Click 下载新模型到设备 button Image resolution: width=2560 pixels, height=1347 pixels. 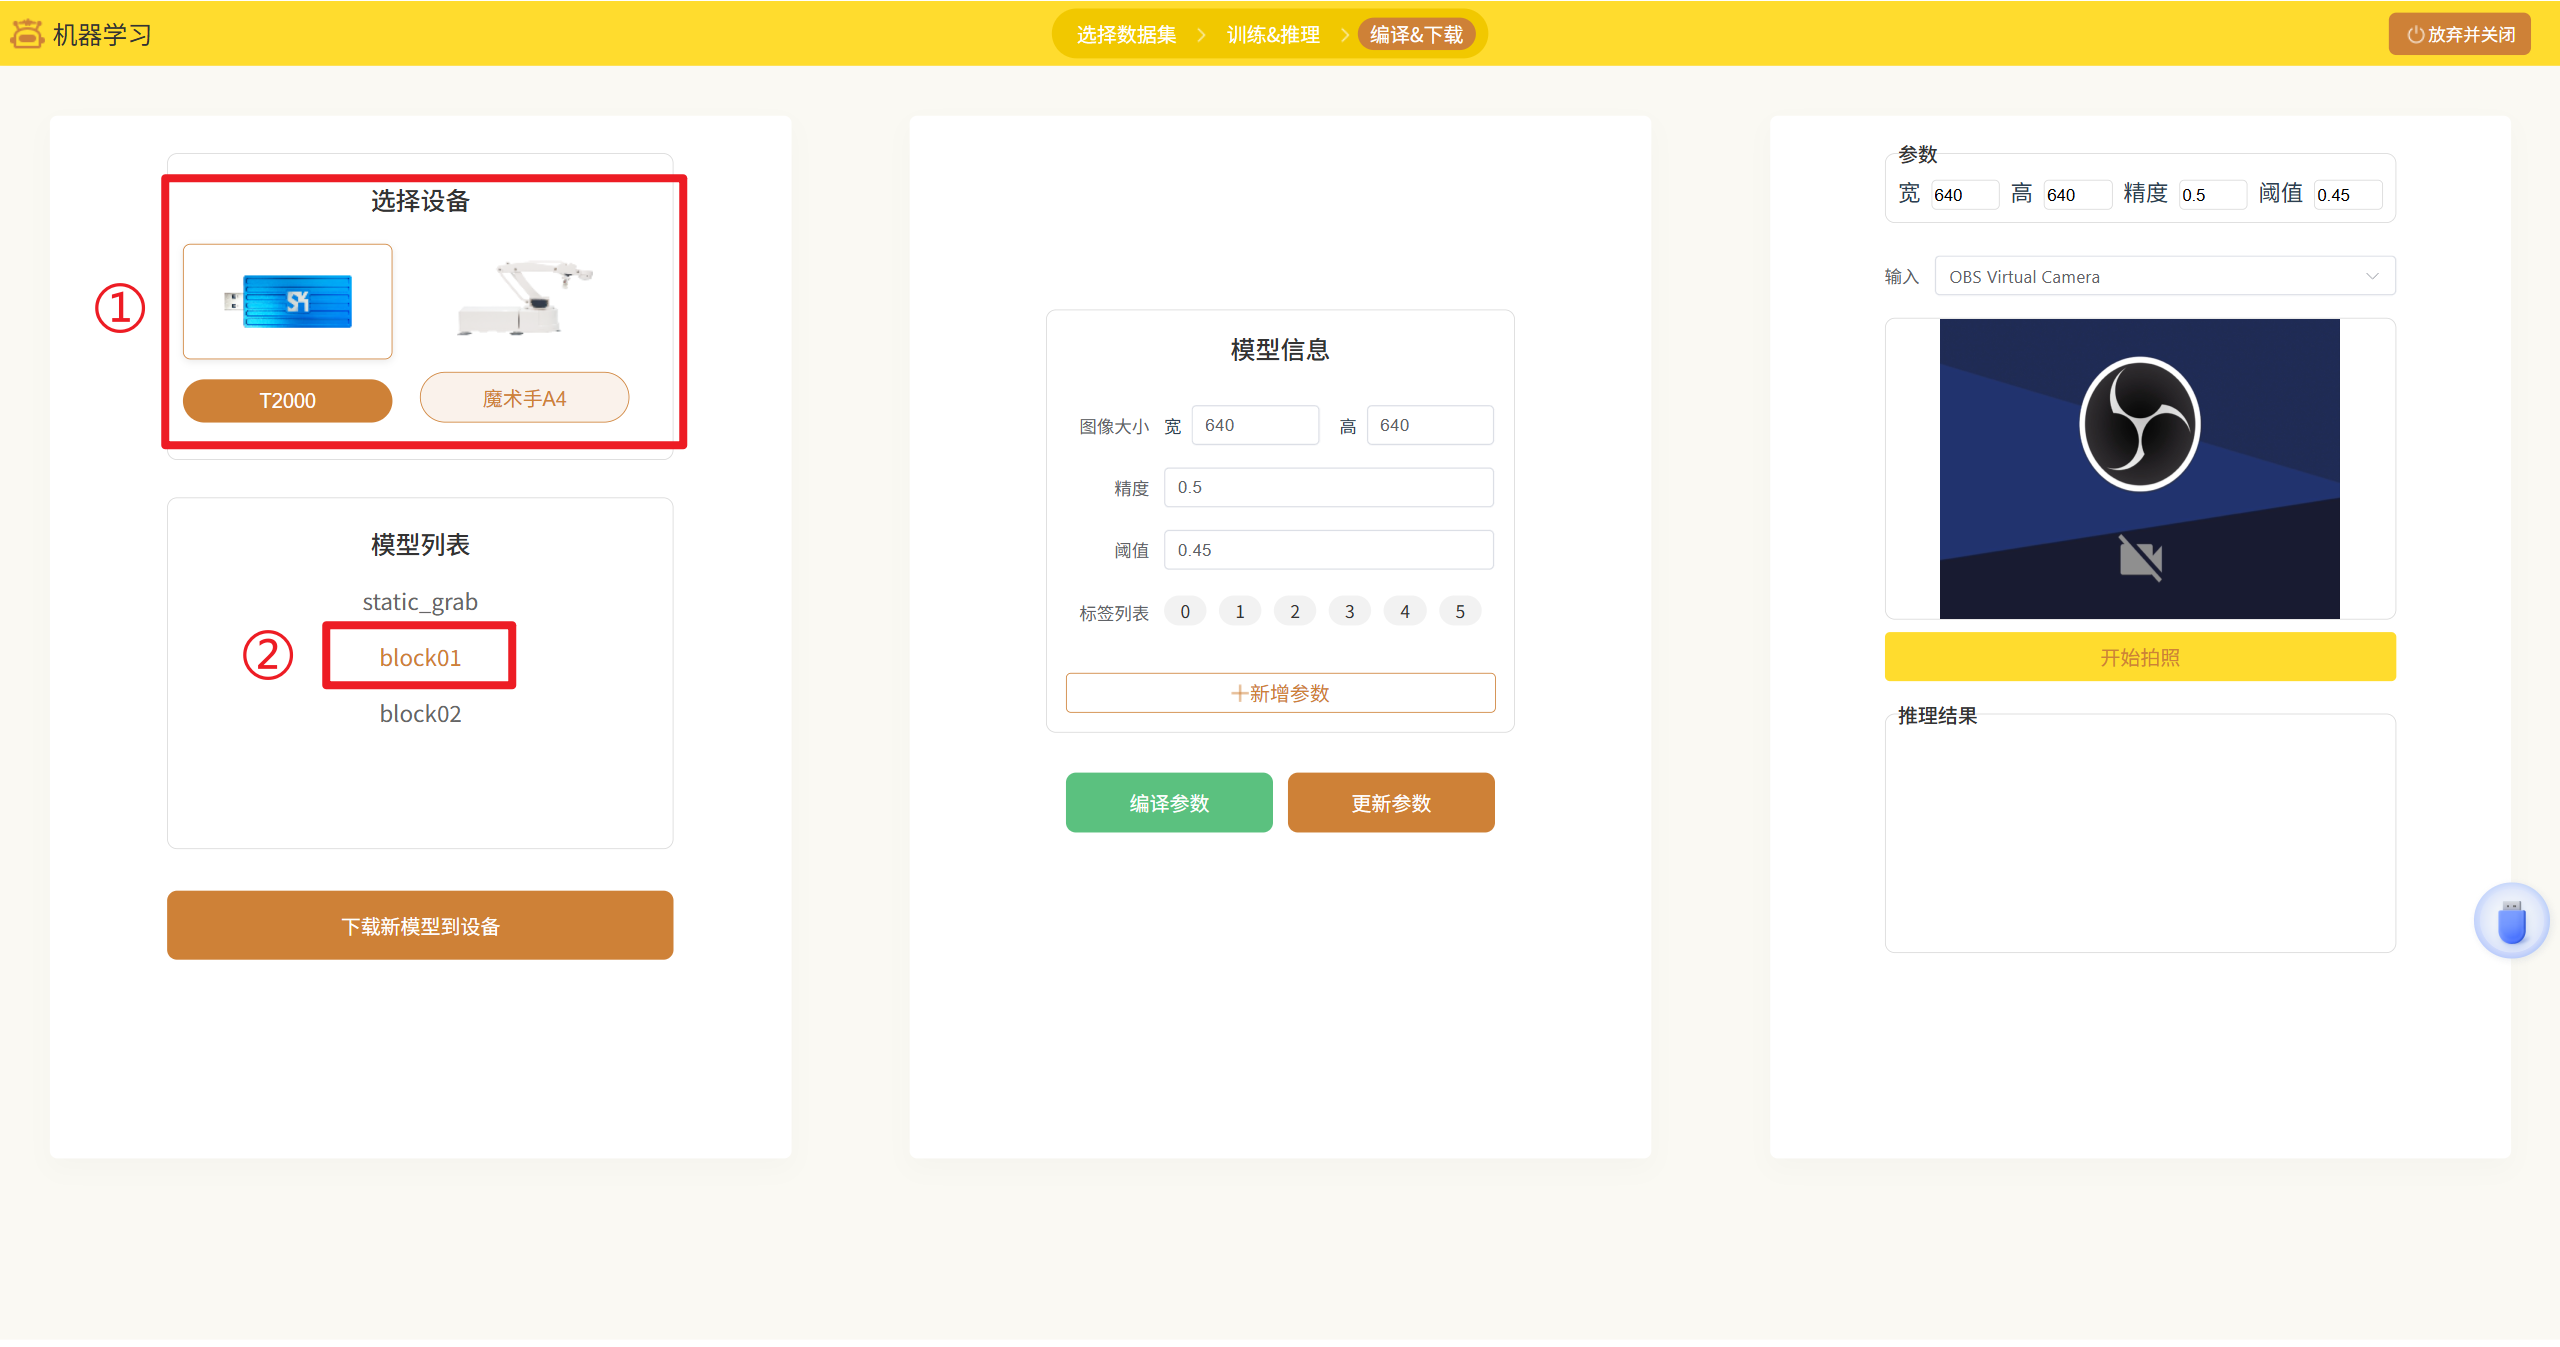[x=420, y=926]
